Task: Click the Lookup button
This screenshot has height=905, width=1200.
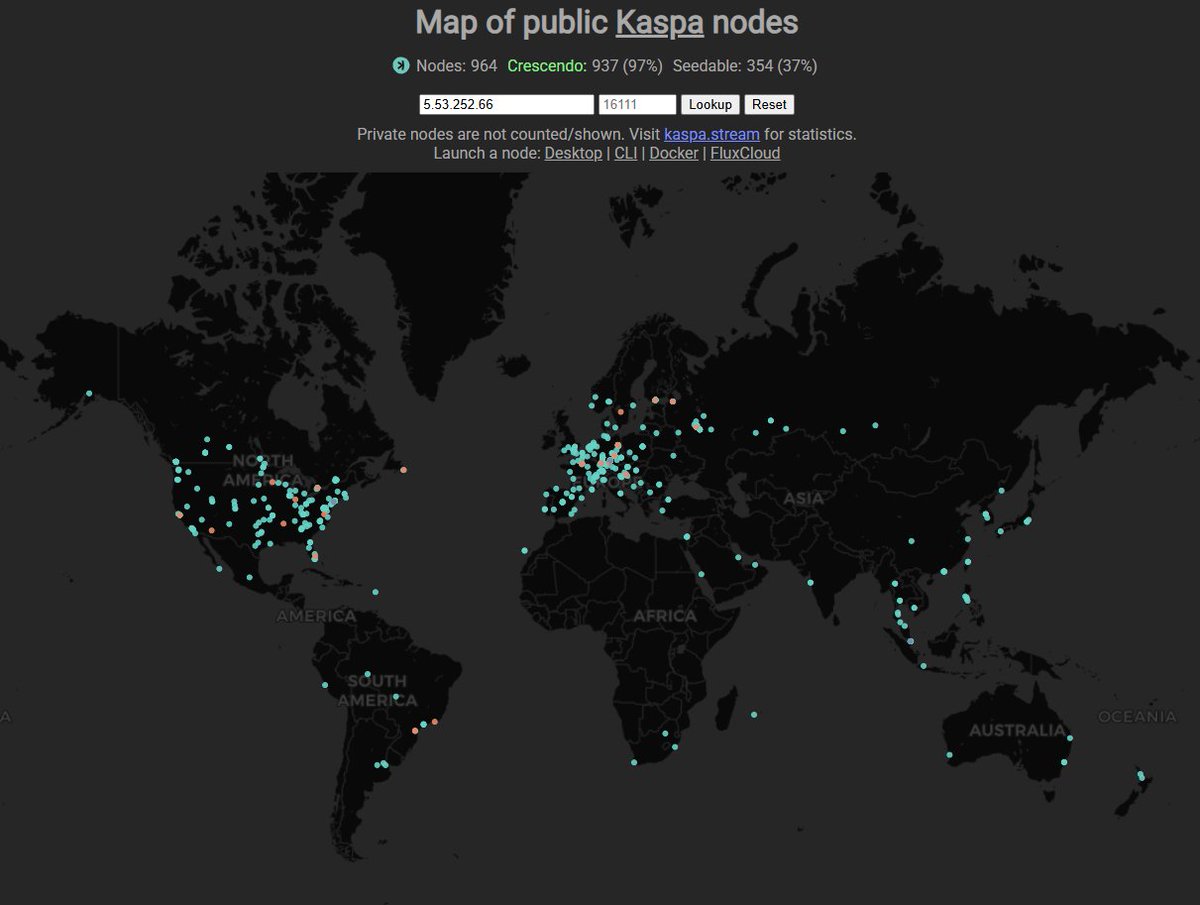Action: click(x=711, y=104)
